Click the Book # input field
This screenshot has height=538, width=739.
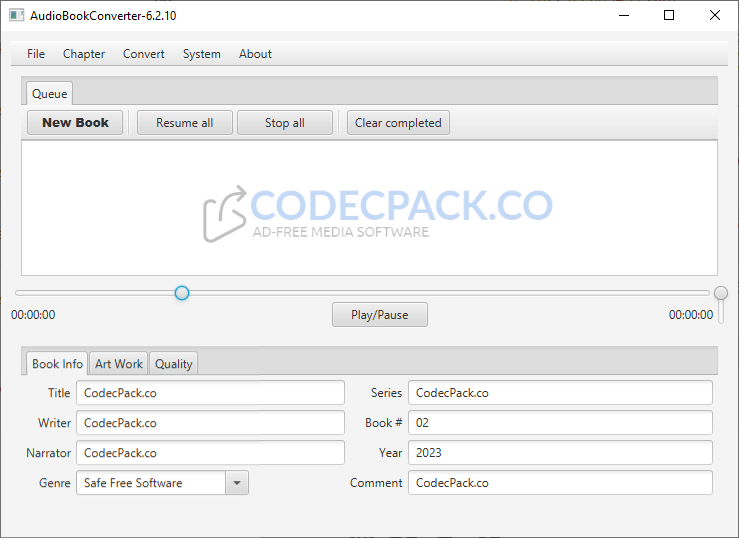[x=560, y=423]
